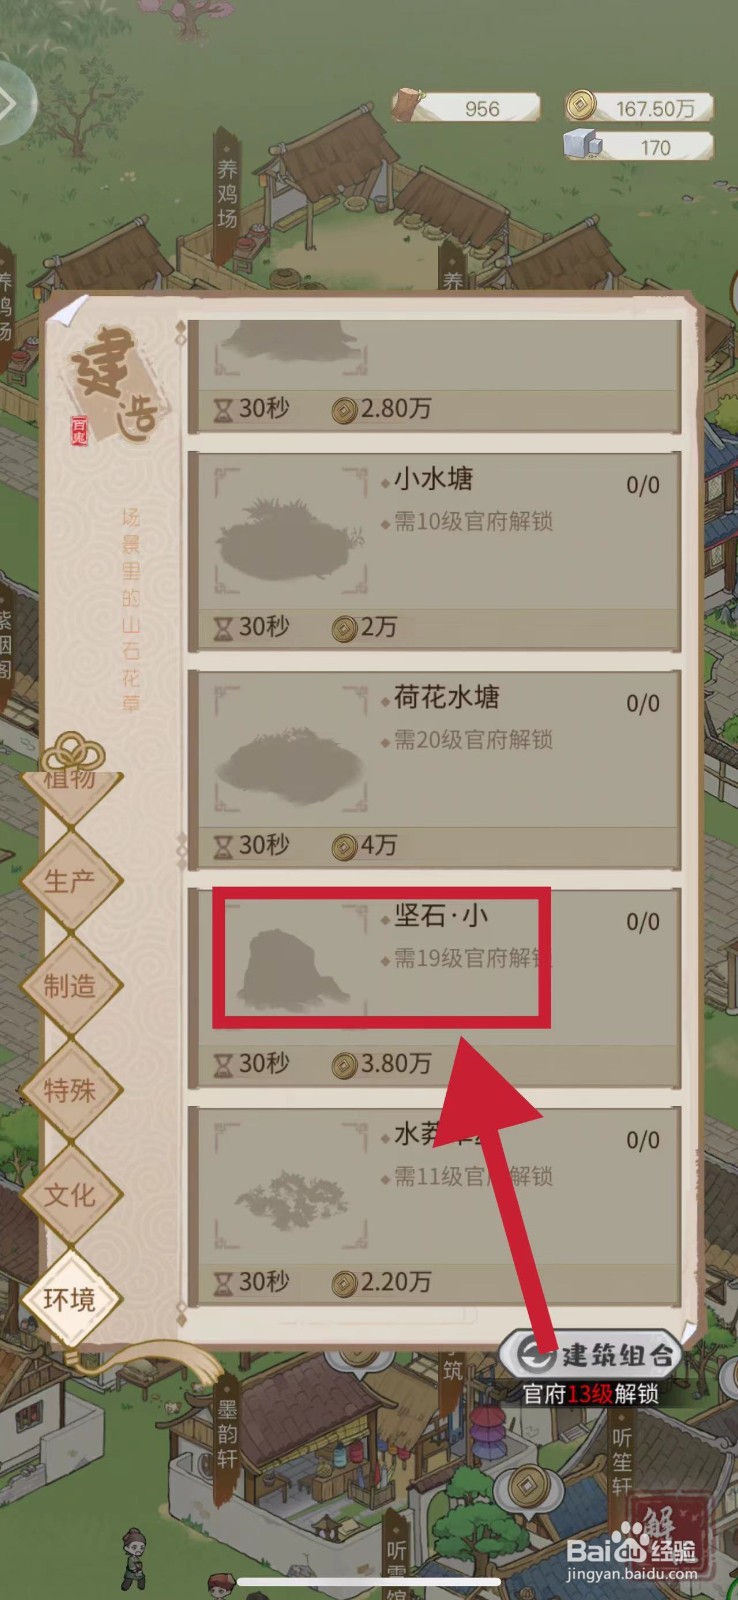The width and height of the screenshot is (738, 1600).
Task: Tap the wood log resource icon
Action: (x=408, y=105)
